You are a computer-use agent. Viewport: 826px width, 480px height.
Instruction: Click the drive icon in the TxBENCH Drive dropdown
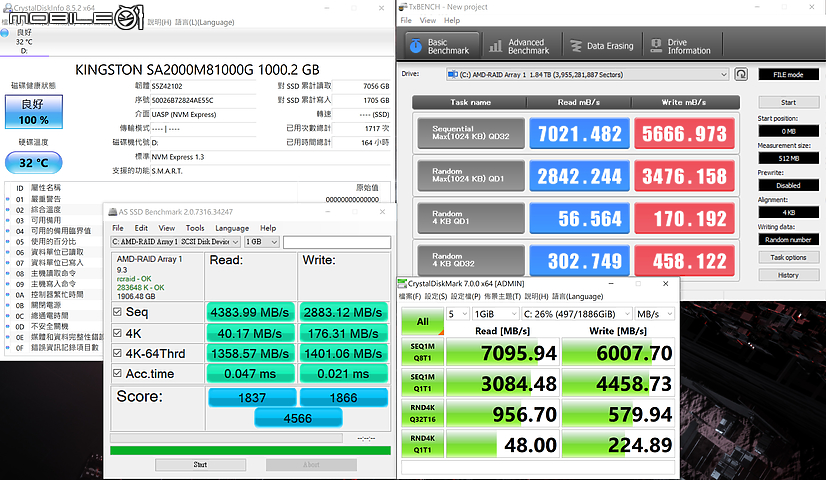pos(453,74)
